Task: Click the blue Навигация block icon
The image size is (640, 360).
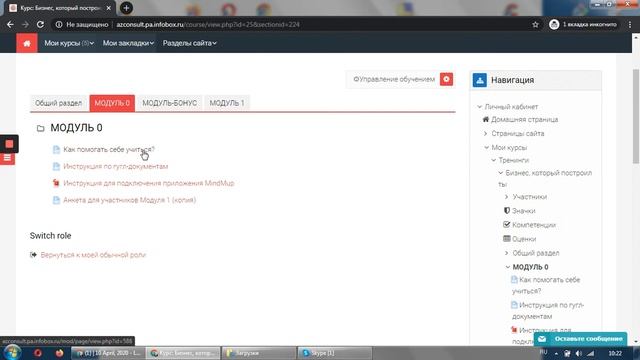Action: pyautogui.click(x=480, y=80)
